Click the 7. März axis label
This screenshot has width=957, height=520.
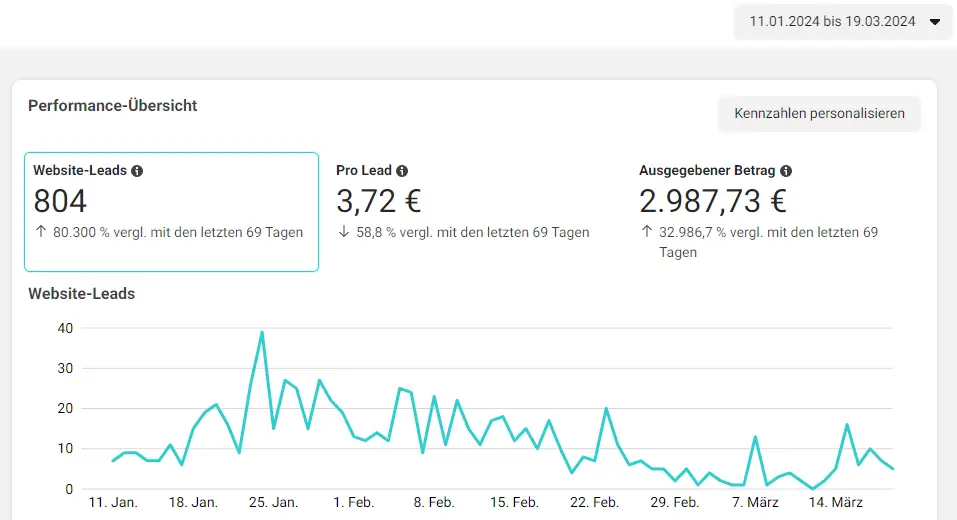755,502
